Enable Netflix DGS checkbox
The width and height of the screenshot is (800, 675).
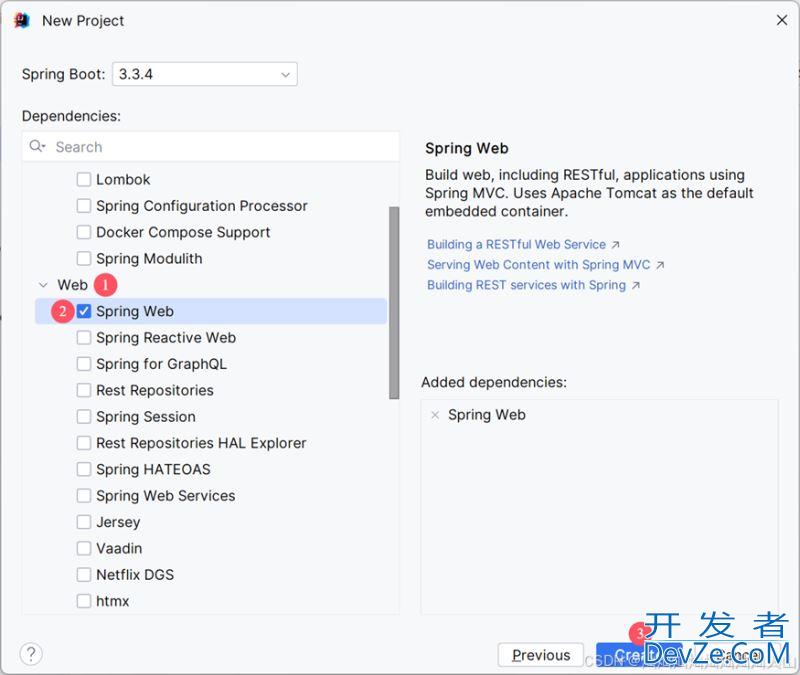tap(84, 574)
